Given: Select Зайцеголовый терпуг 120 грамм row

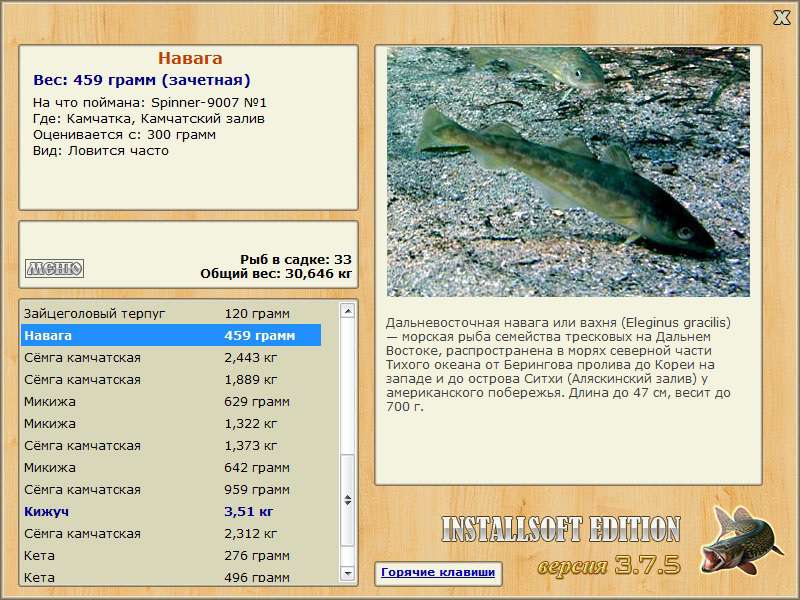Looking at the screenshot, I should 172,313.
